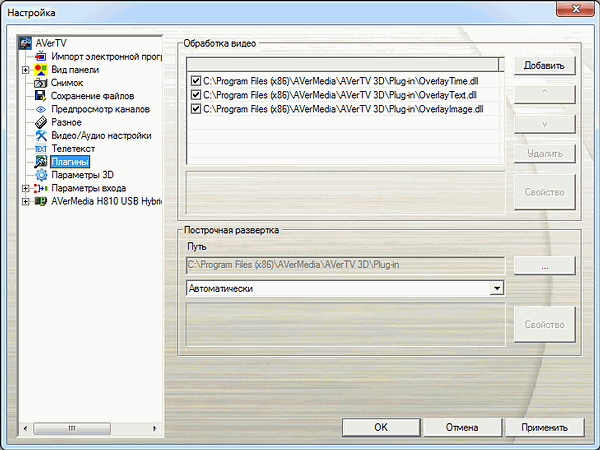Image resolution: width=600 pixels, height=450 pixels.
Task: Expand the Вид панели tree node
Action: click(x=25, y=70)
